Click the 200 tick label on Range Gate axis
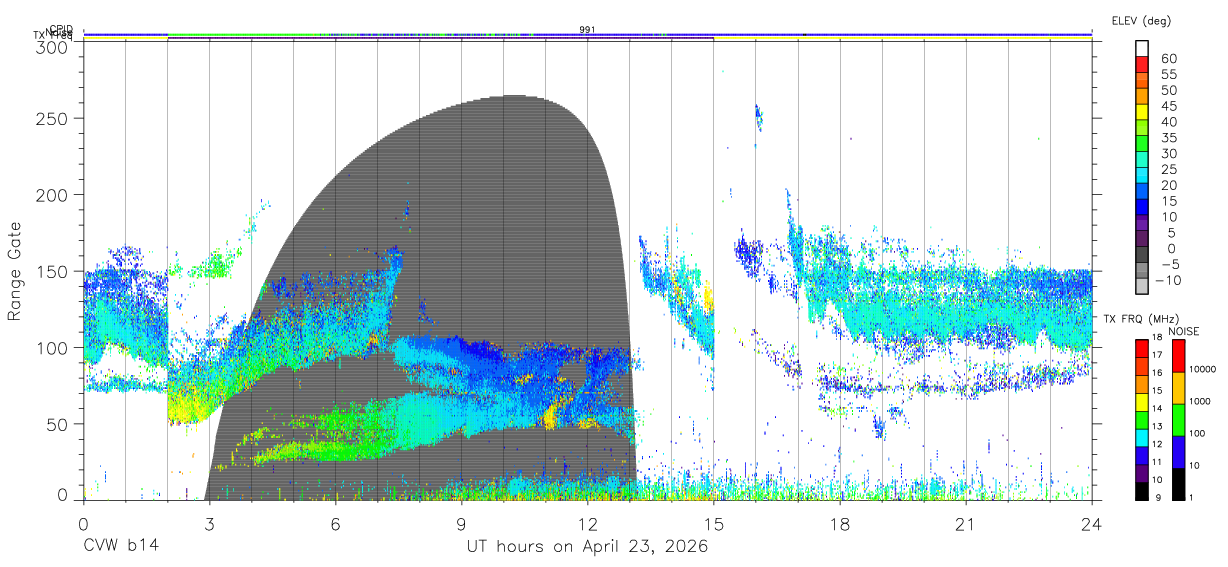Screen dimensions: 1228x567 coord(54,194)
